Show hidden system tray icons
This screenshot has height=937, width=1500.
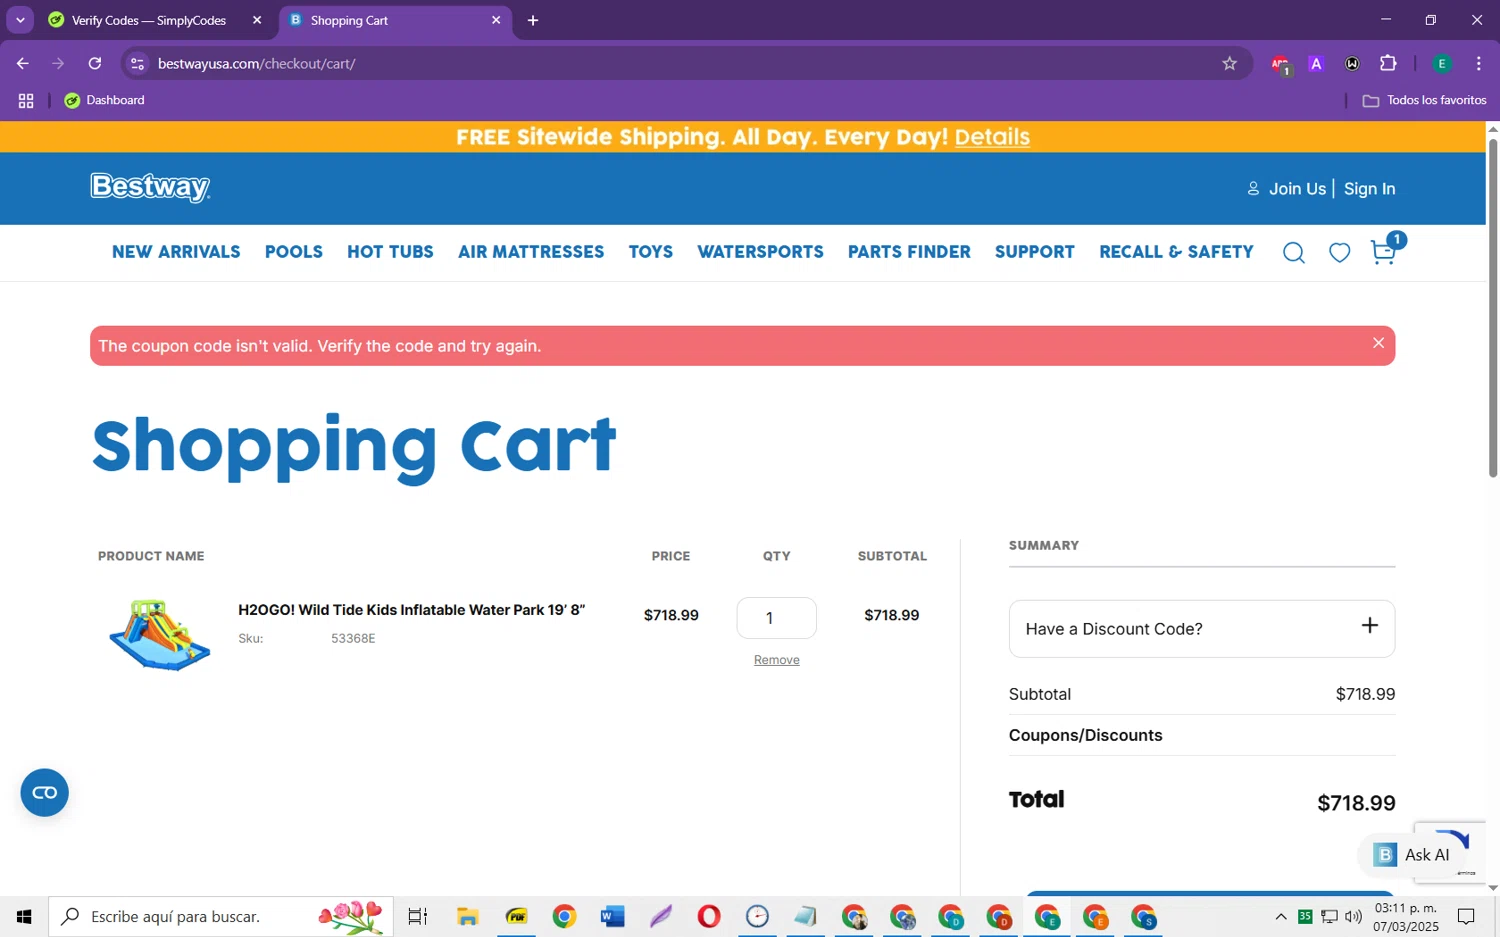coord(1281,916)
